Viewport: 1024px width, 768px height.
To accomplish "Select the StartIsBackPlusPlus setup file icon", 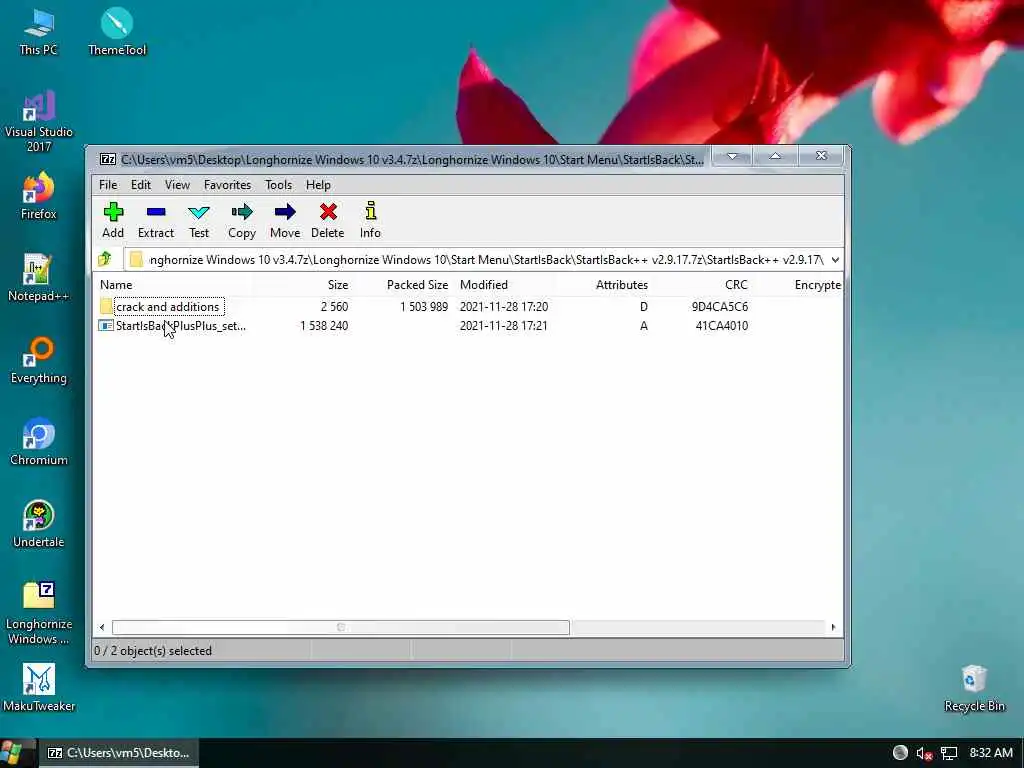I will point(106,325).
